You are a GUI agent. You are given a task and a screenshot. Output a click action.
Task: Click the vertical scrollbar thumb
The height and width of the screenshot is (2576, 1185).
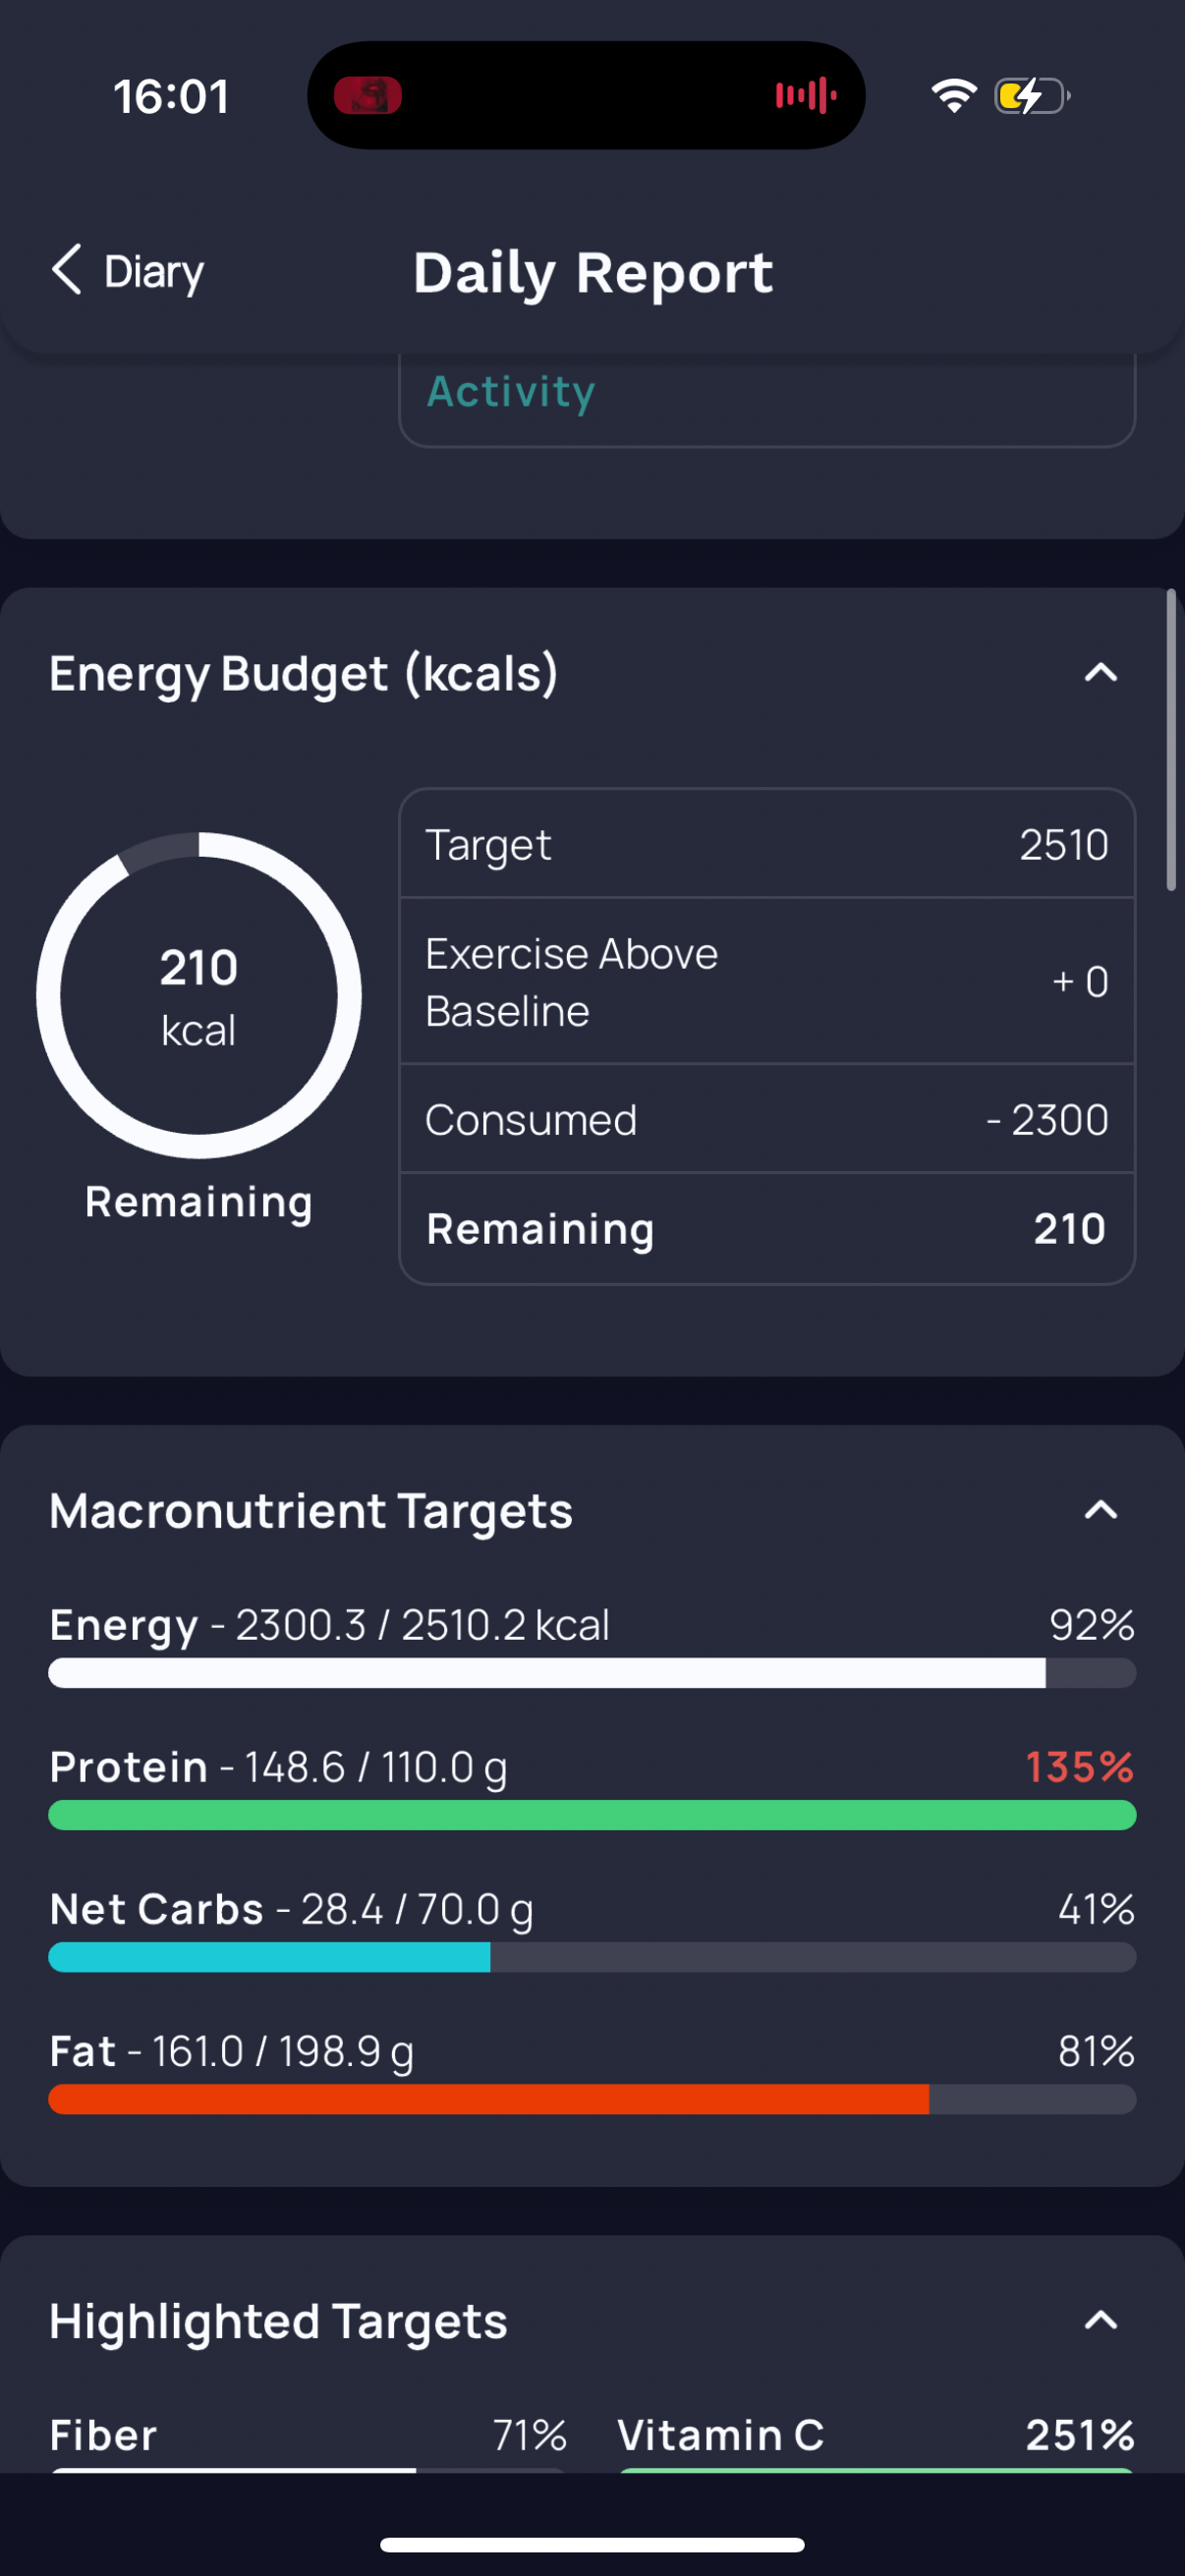click(x=1171, y=740)
